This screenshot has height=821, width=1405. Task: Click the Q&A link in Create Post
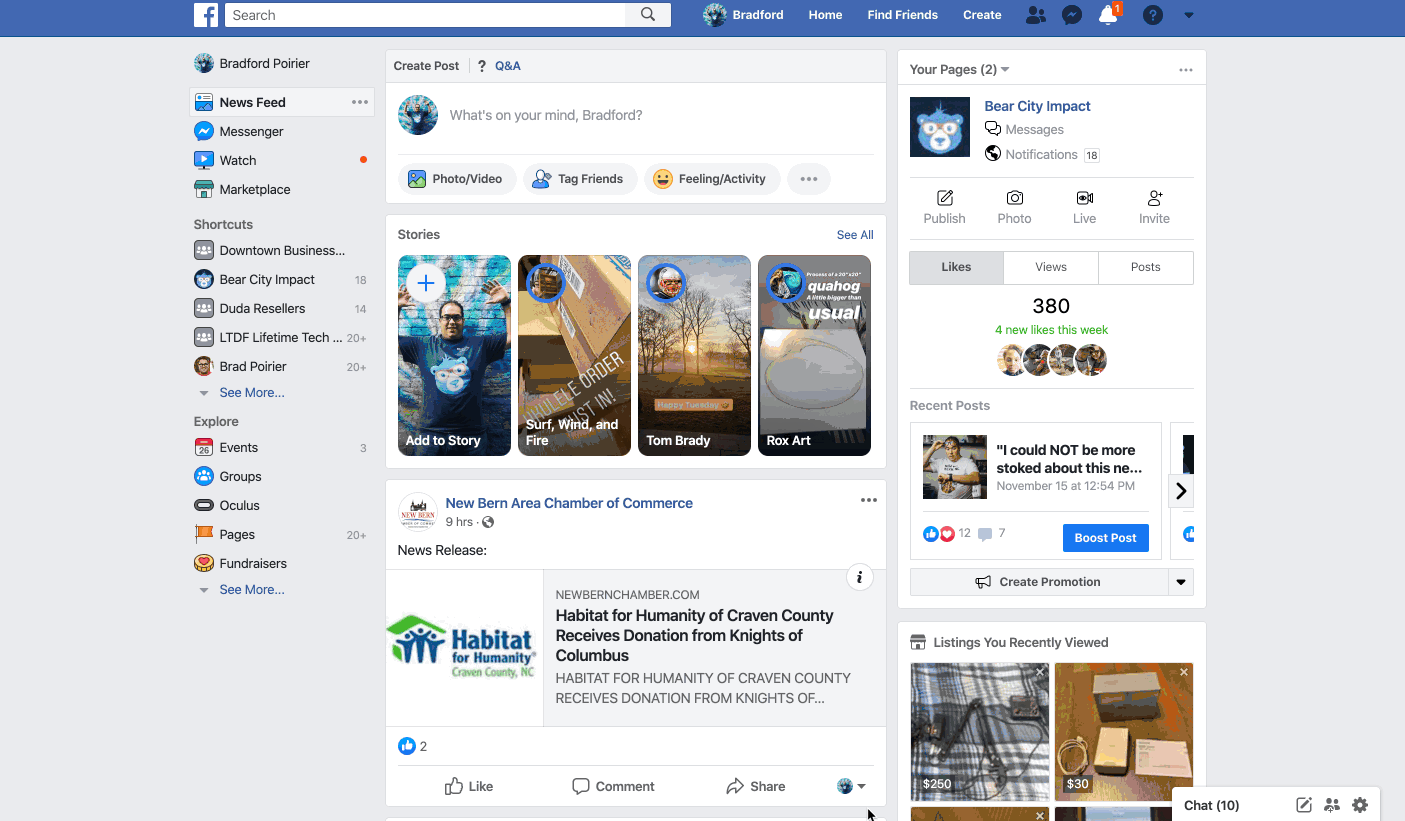pyautogui.click(x=507, y=66)
